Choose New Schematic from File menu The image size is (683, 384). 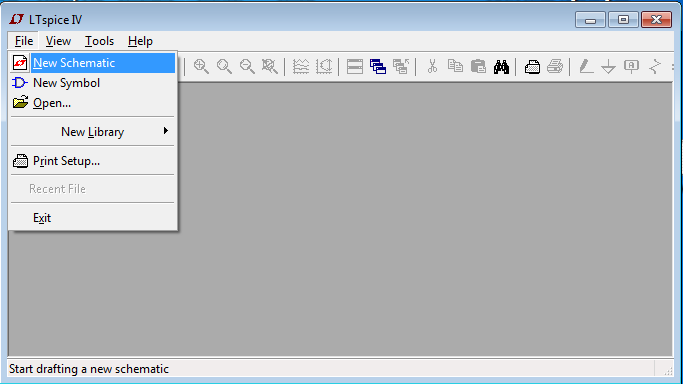(93, 63)
